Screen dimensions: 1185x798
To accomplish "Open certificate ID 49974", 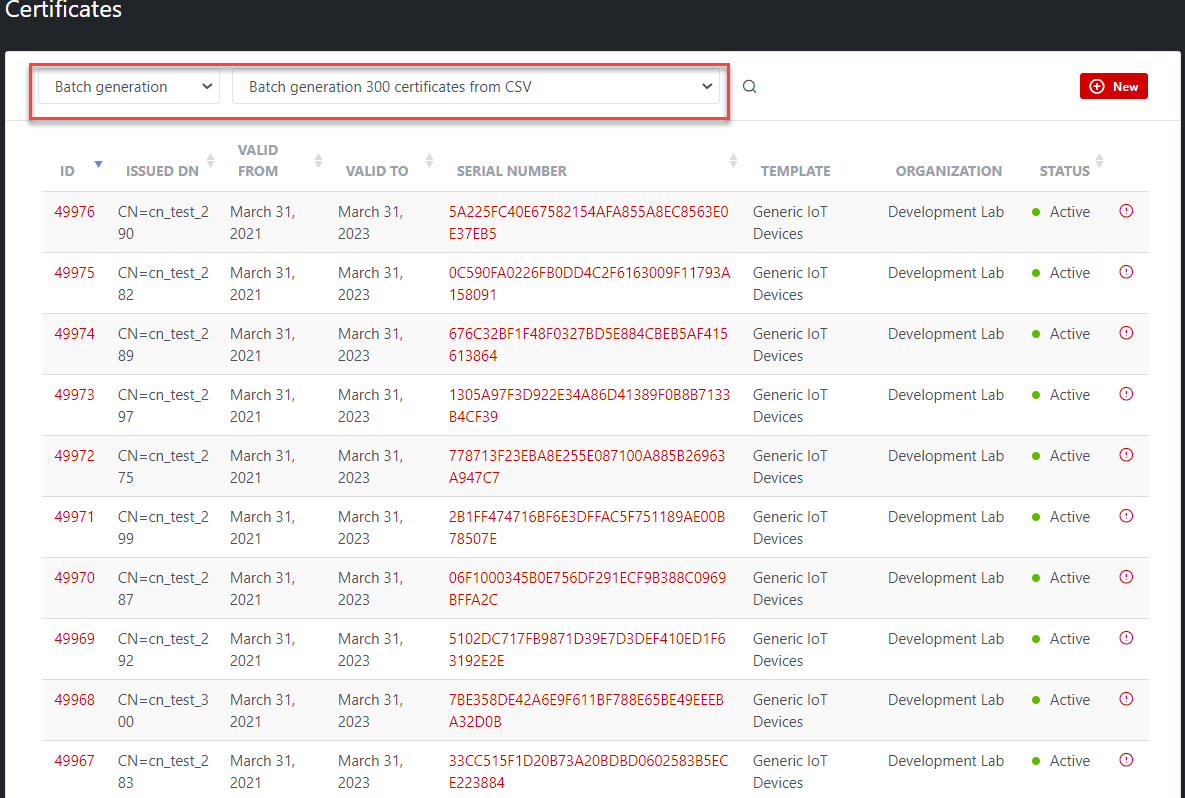I will (75, 334).
